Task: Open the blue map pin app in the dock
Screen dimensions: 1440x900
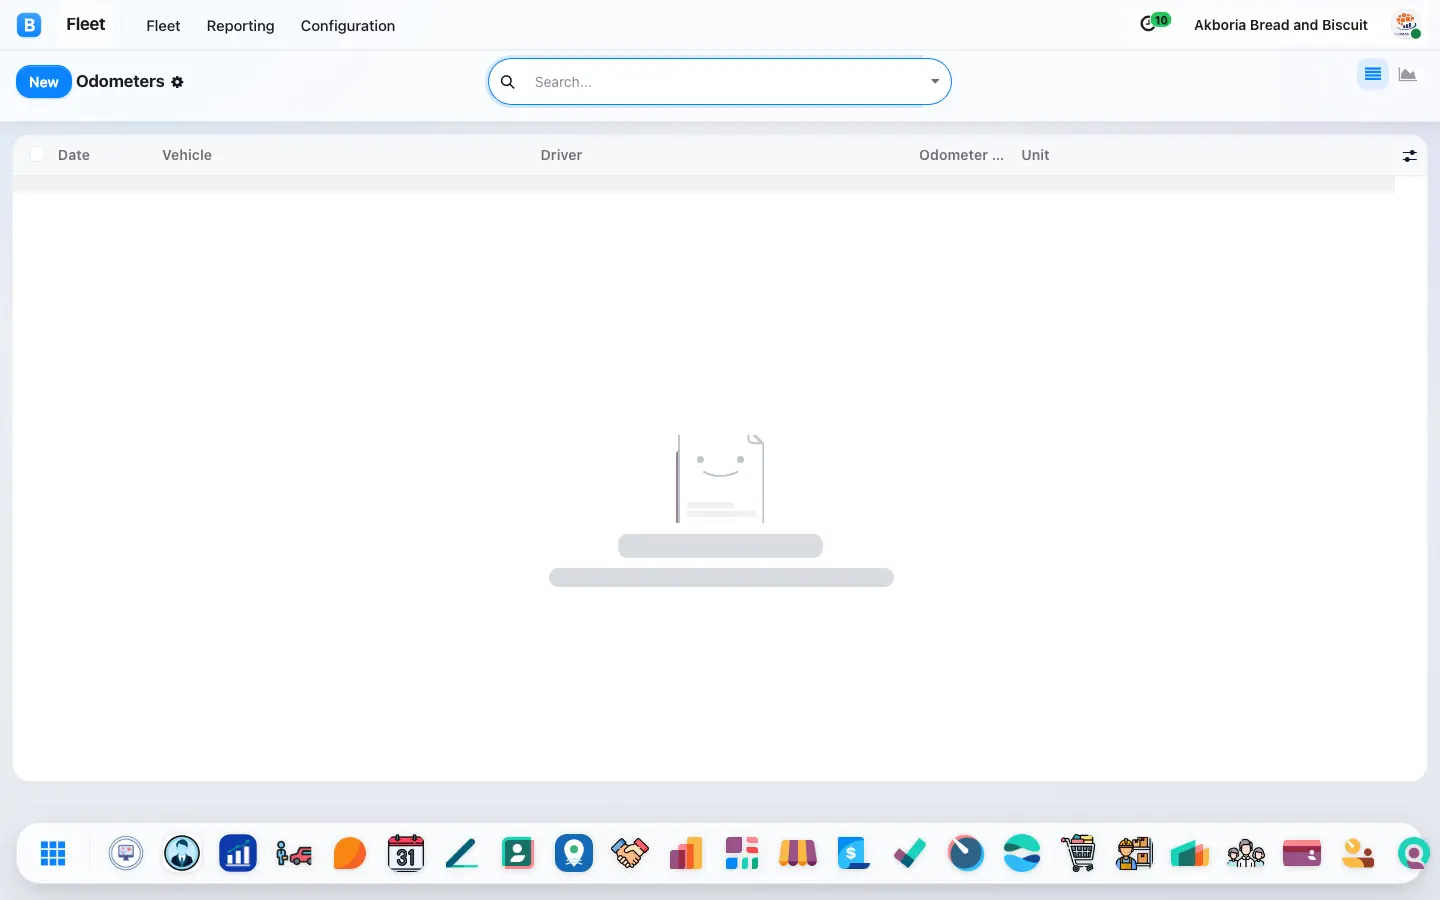Action: click(x=574, y=853)
